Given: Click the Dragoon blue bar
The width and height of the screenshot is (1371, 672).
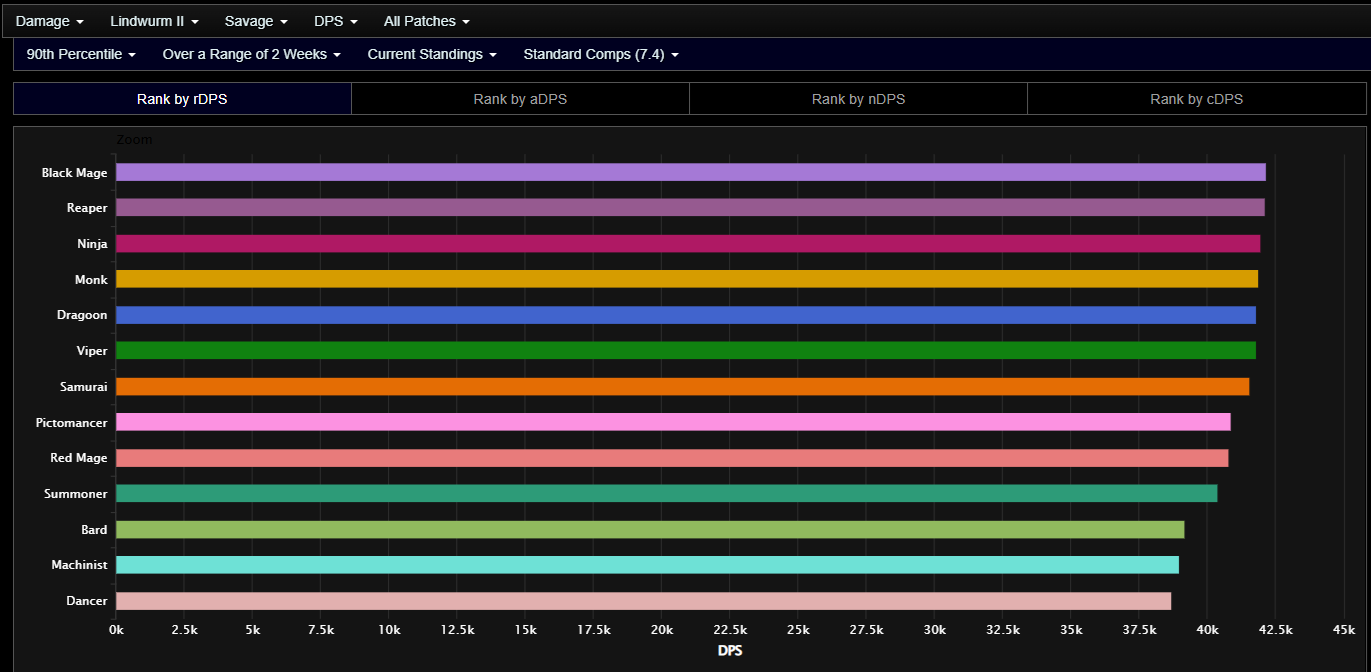Looking at the screenshot, I should point(686,315).
